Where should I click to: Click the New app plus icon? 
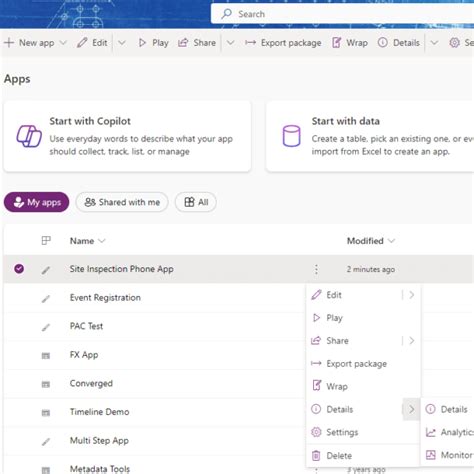click(x=9, y=43)
